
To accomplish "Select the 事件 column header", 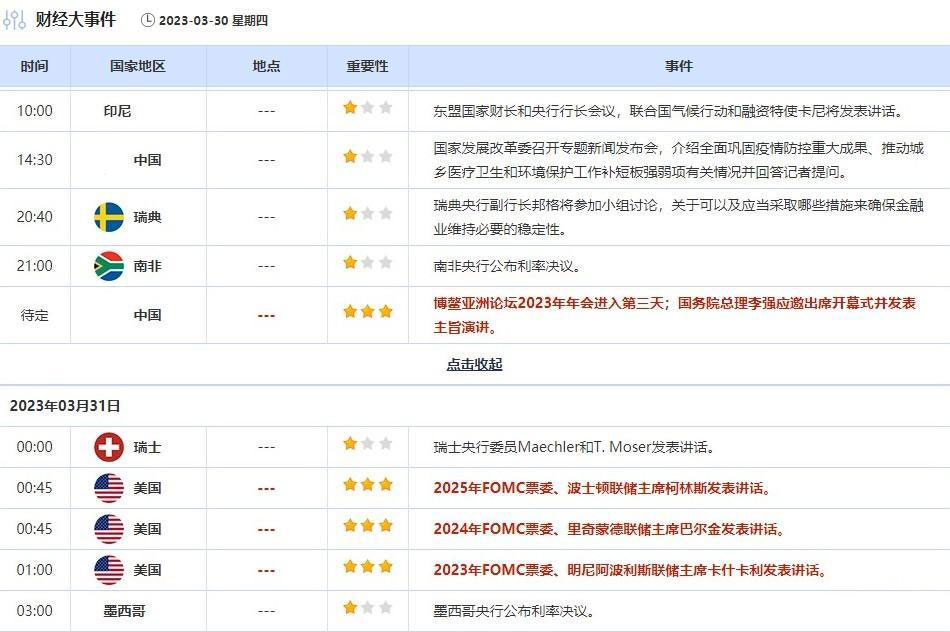I will [x=680, y=65].
